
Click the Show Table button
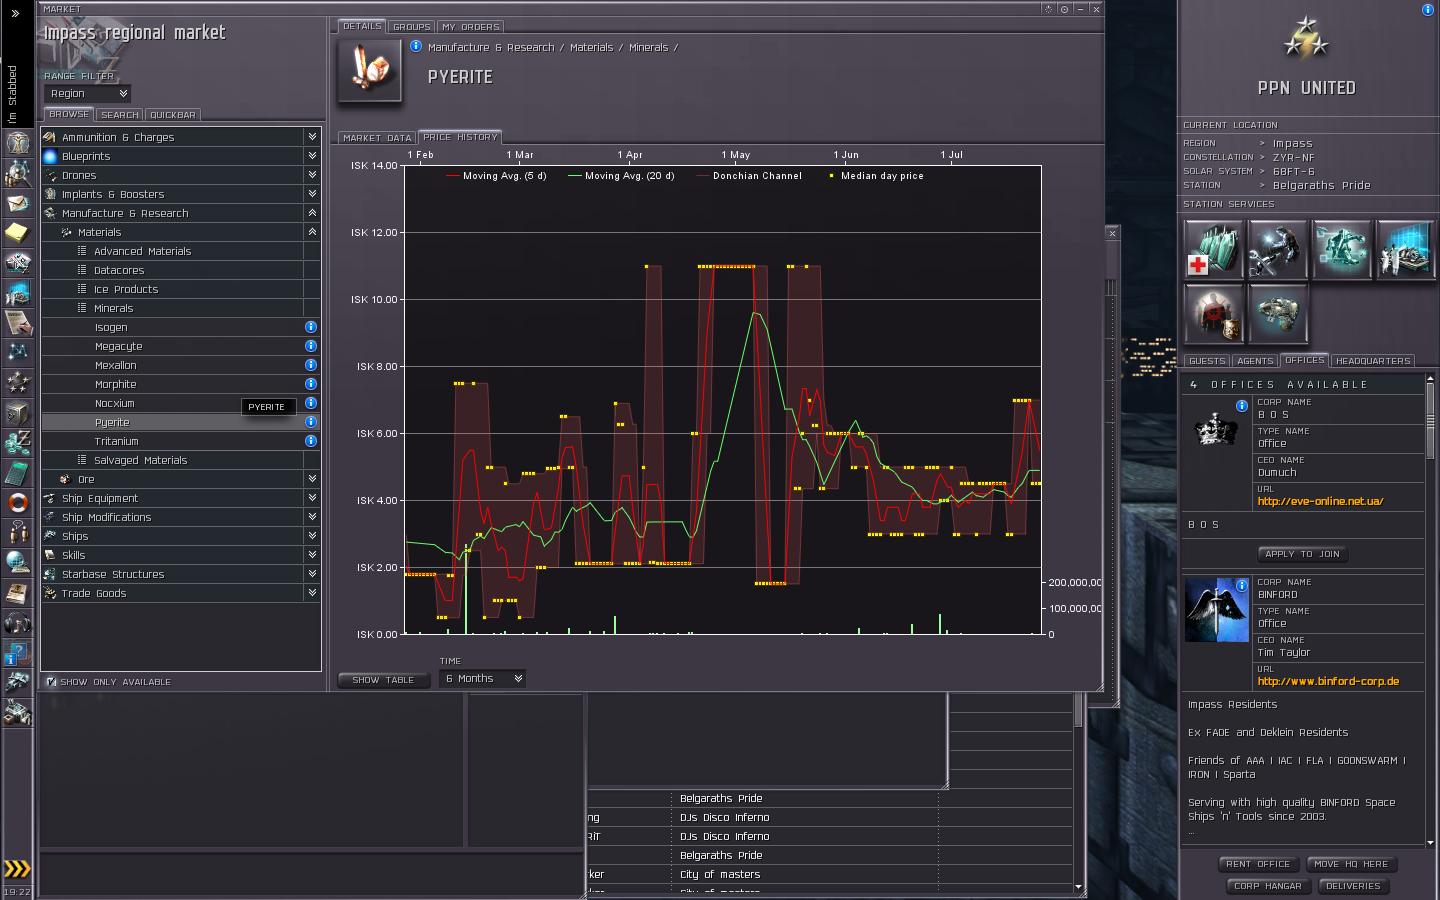383,680
